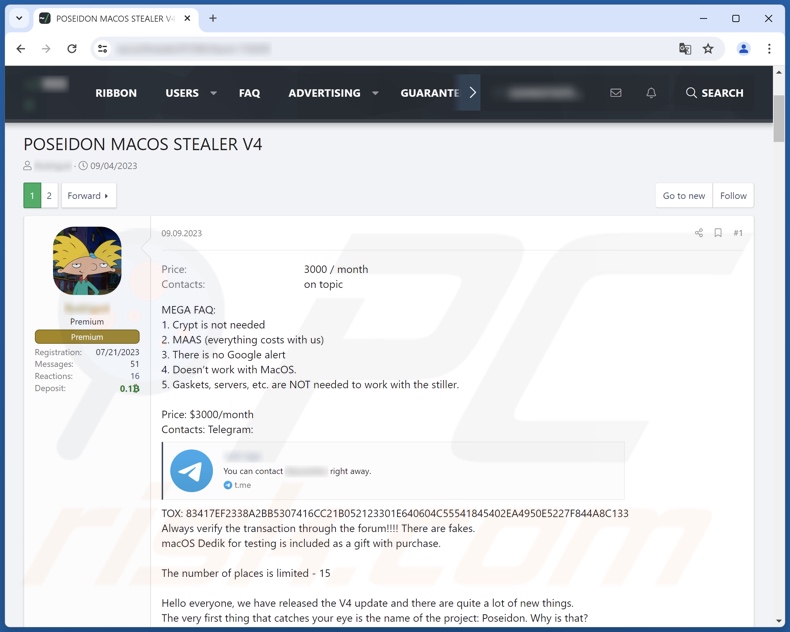Click the 'MEGA FAQ:' heading text
790x632 pixels.
[188, 310]
